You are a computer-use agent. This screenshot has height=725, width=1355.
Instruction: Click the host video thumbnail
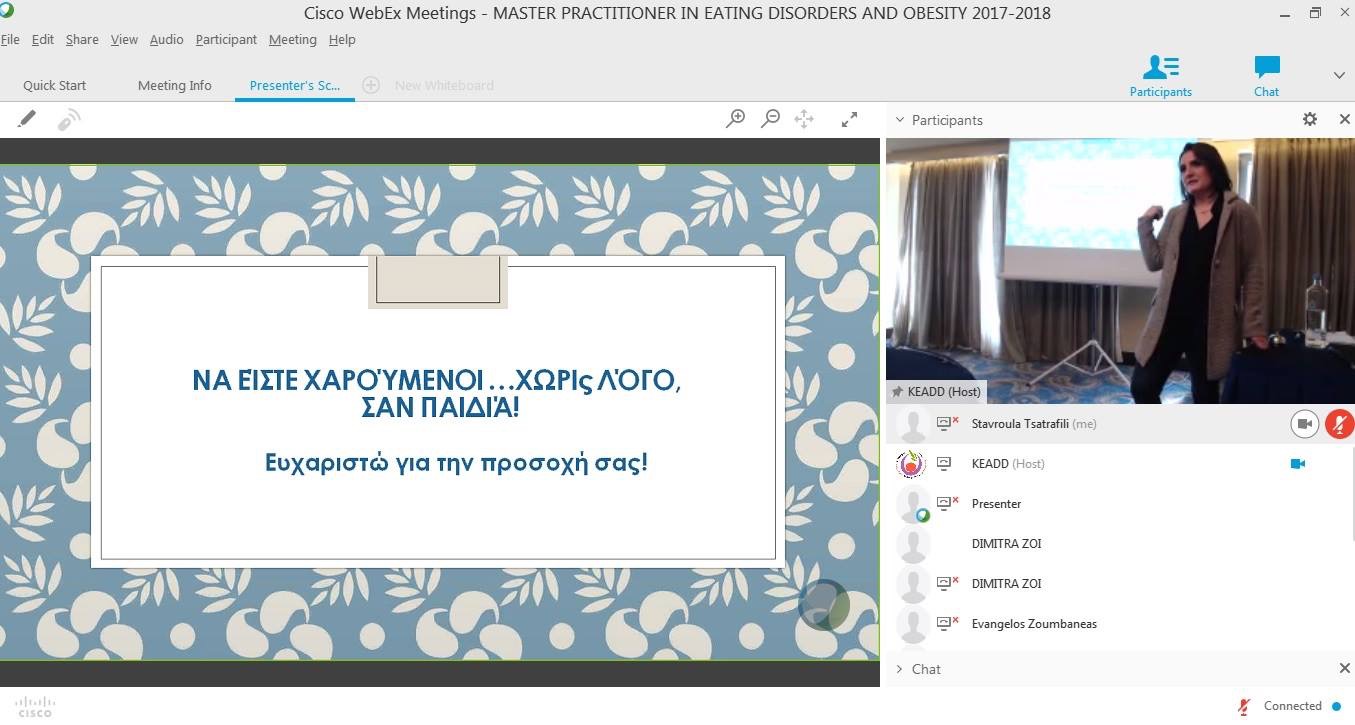1120,270
